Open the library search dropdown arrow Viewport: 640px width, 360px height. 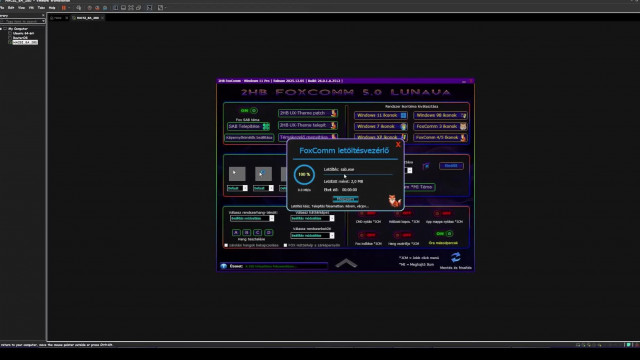point(43,21)
